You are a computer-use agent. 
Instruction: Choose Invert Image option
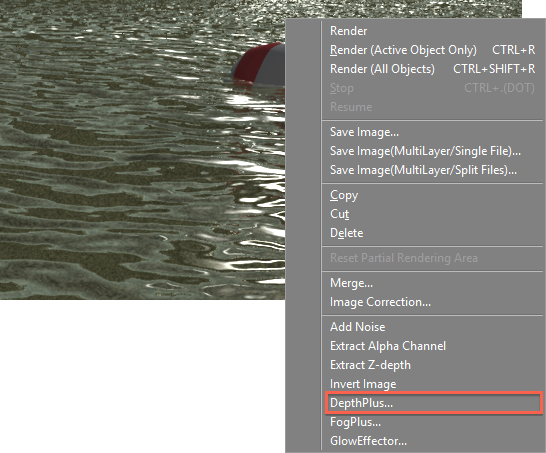pyautogui.click(x=432, y=384)
